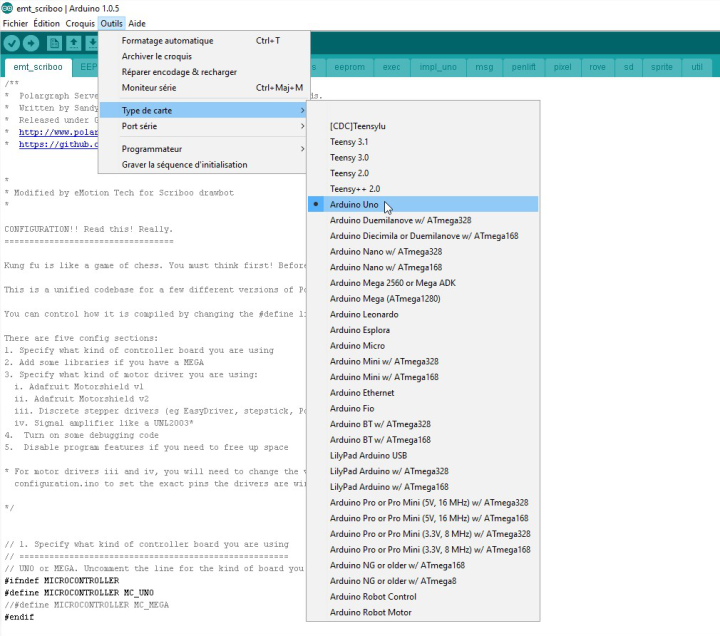The height and width of the screenshot is (636, 720).
Task: Open the Aide menu
Action: [x=137, y=23]
